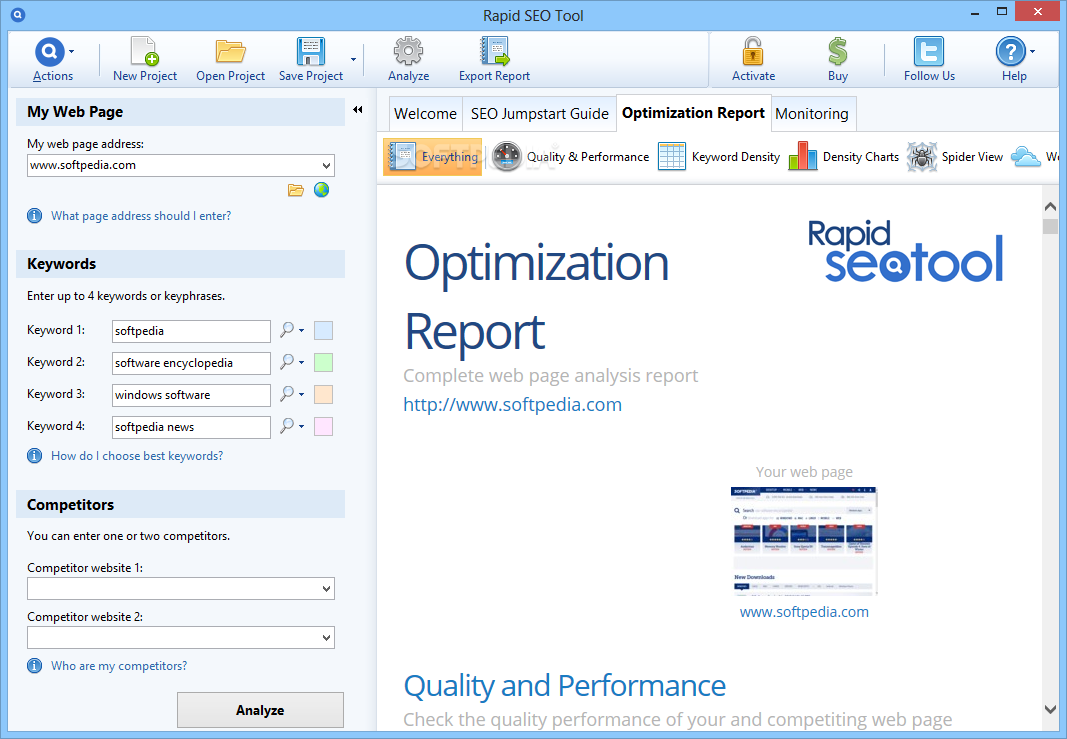Expand the Help dropdown arrow

click(1032, 52)
